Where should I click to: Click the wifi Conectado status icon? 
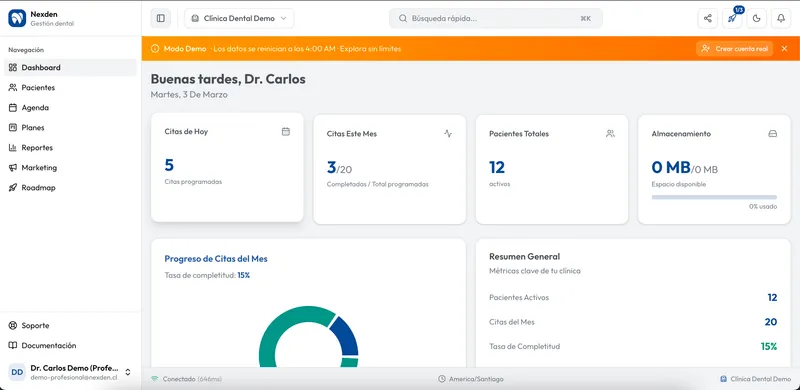click(155, 379)
